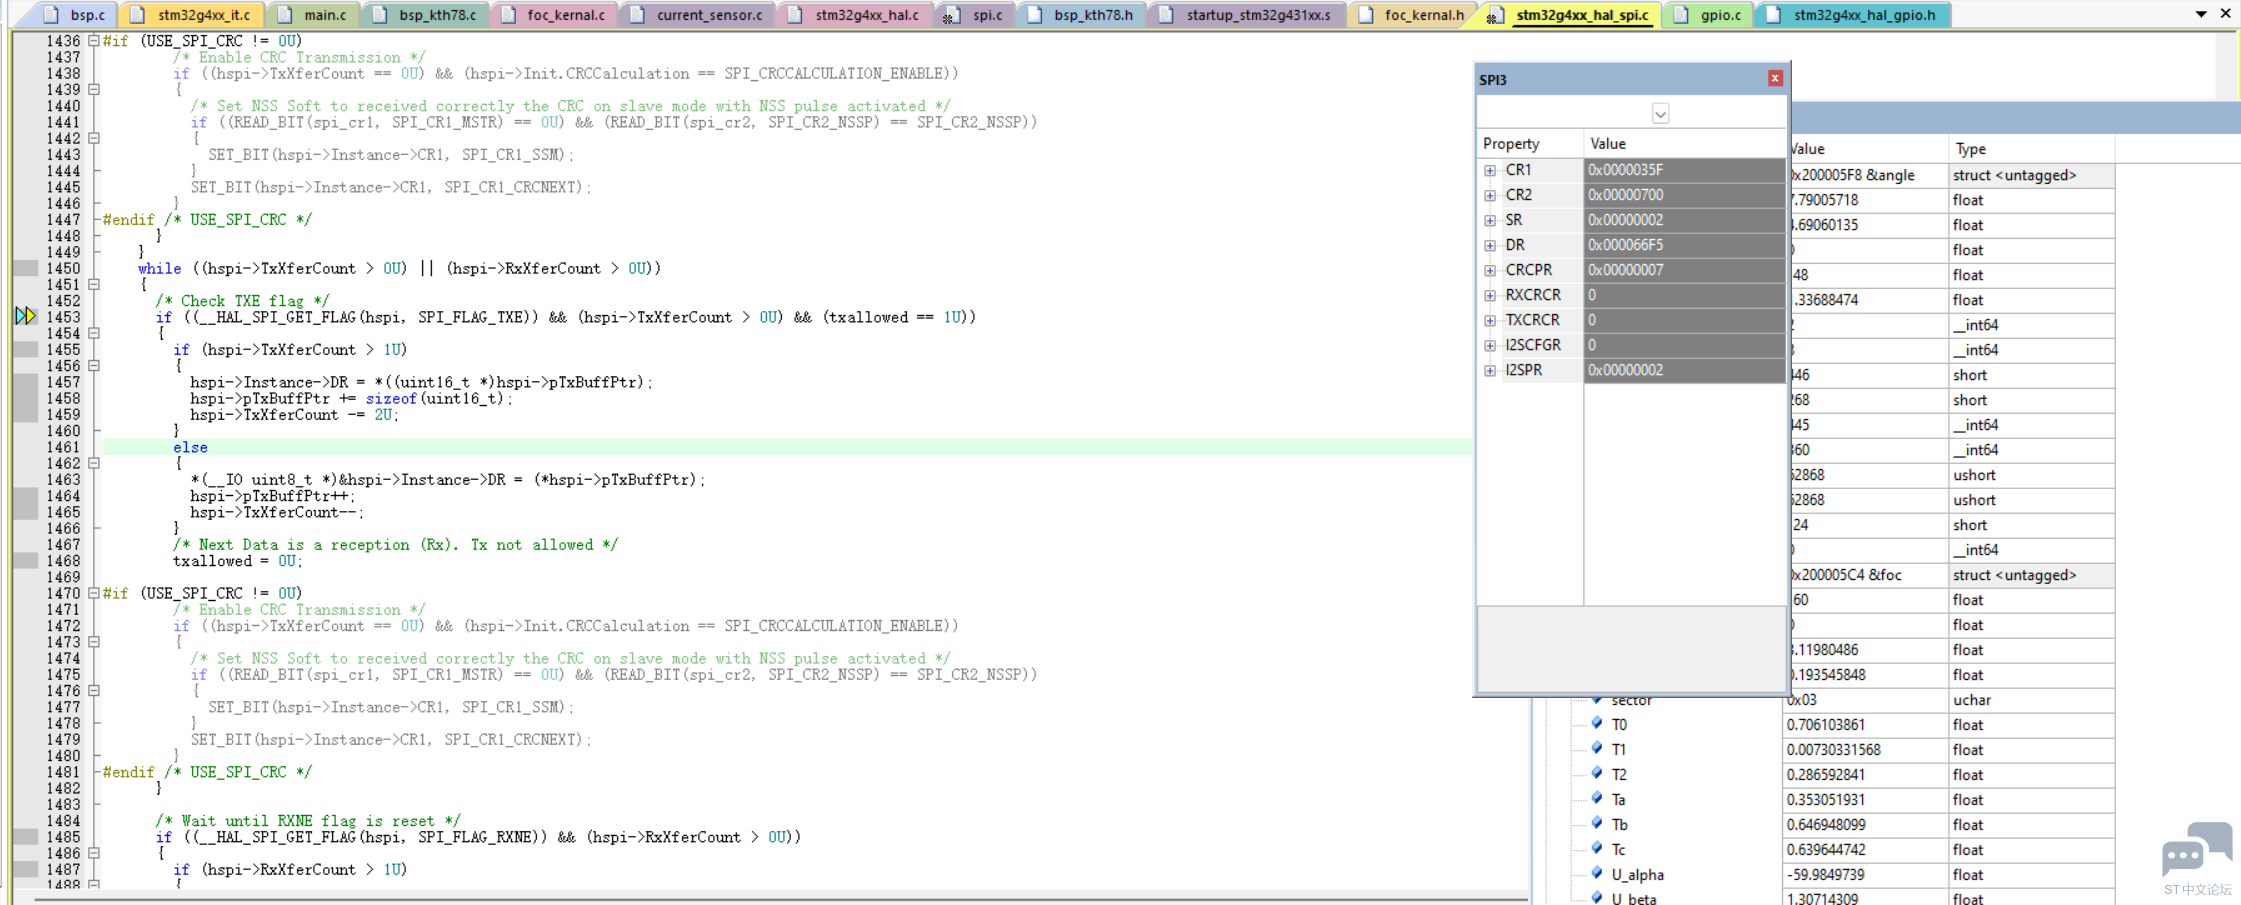Select the CRCPR value 0x00000007

tap(1684, 270)
